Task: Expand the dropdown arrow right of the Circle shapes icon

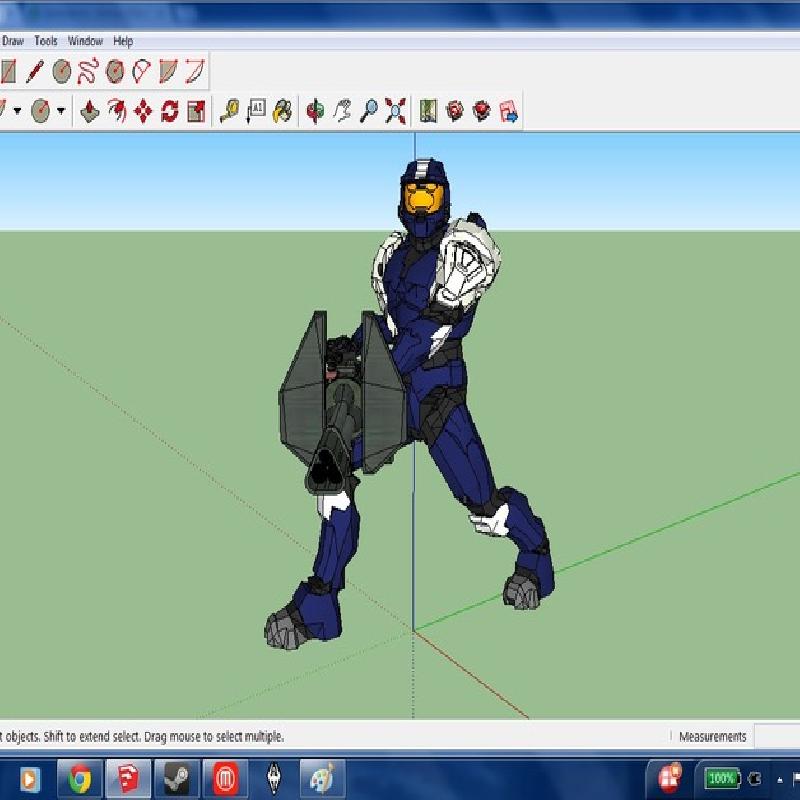Action: point(61,111)
